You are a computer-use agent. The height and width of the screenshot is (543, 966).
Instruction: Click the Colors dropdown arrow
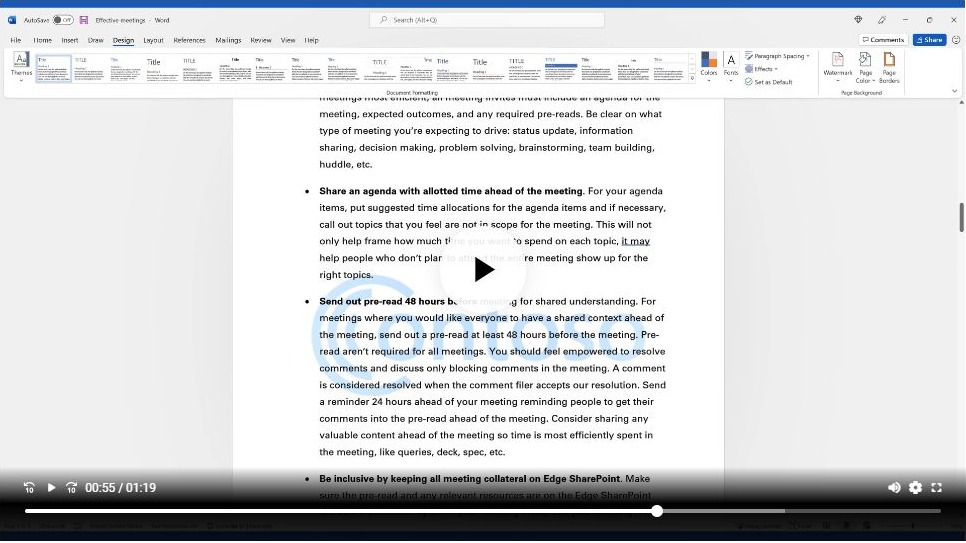(x=708, y=81)
